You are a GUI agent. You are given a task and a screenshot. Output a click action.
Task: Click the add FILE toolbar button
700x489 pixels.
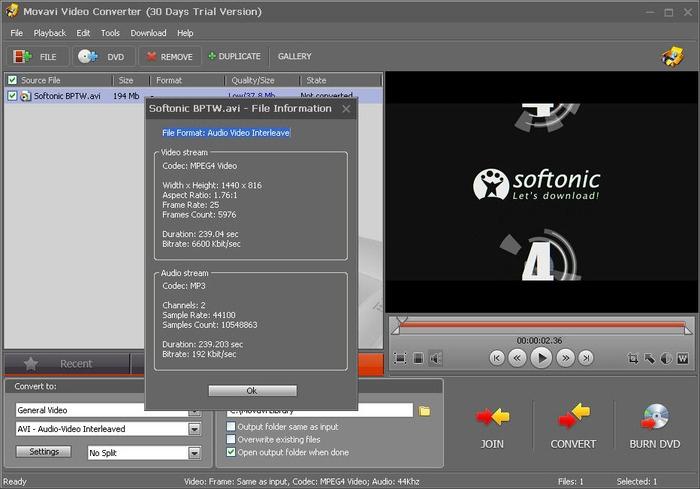[x=37, y=57]
